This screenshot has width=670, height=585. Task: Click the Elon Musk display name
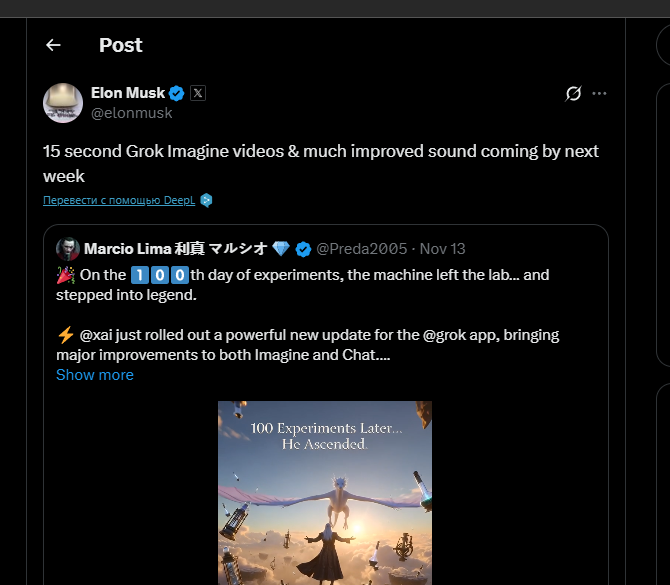128,93
